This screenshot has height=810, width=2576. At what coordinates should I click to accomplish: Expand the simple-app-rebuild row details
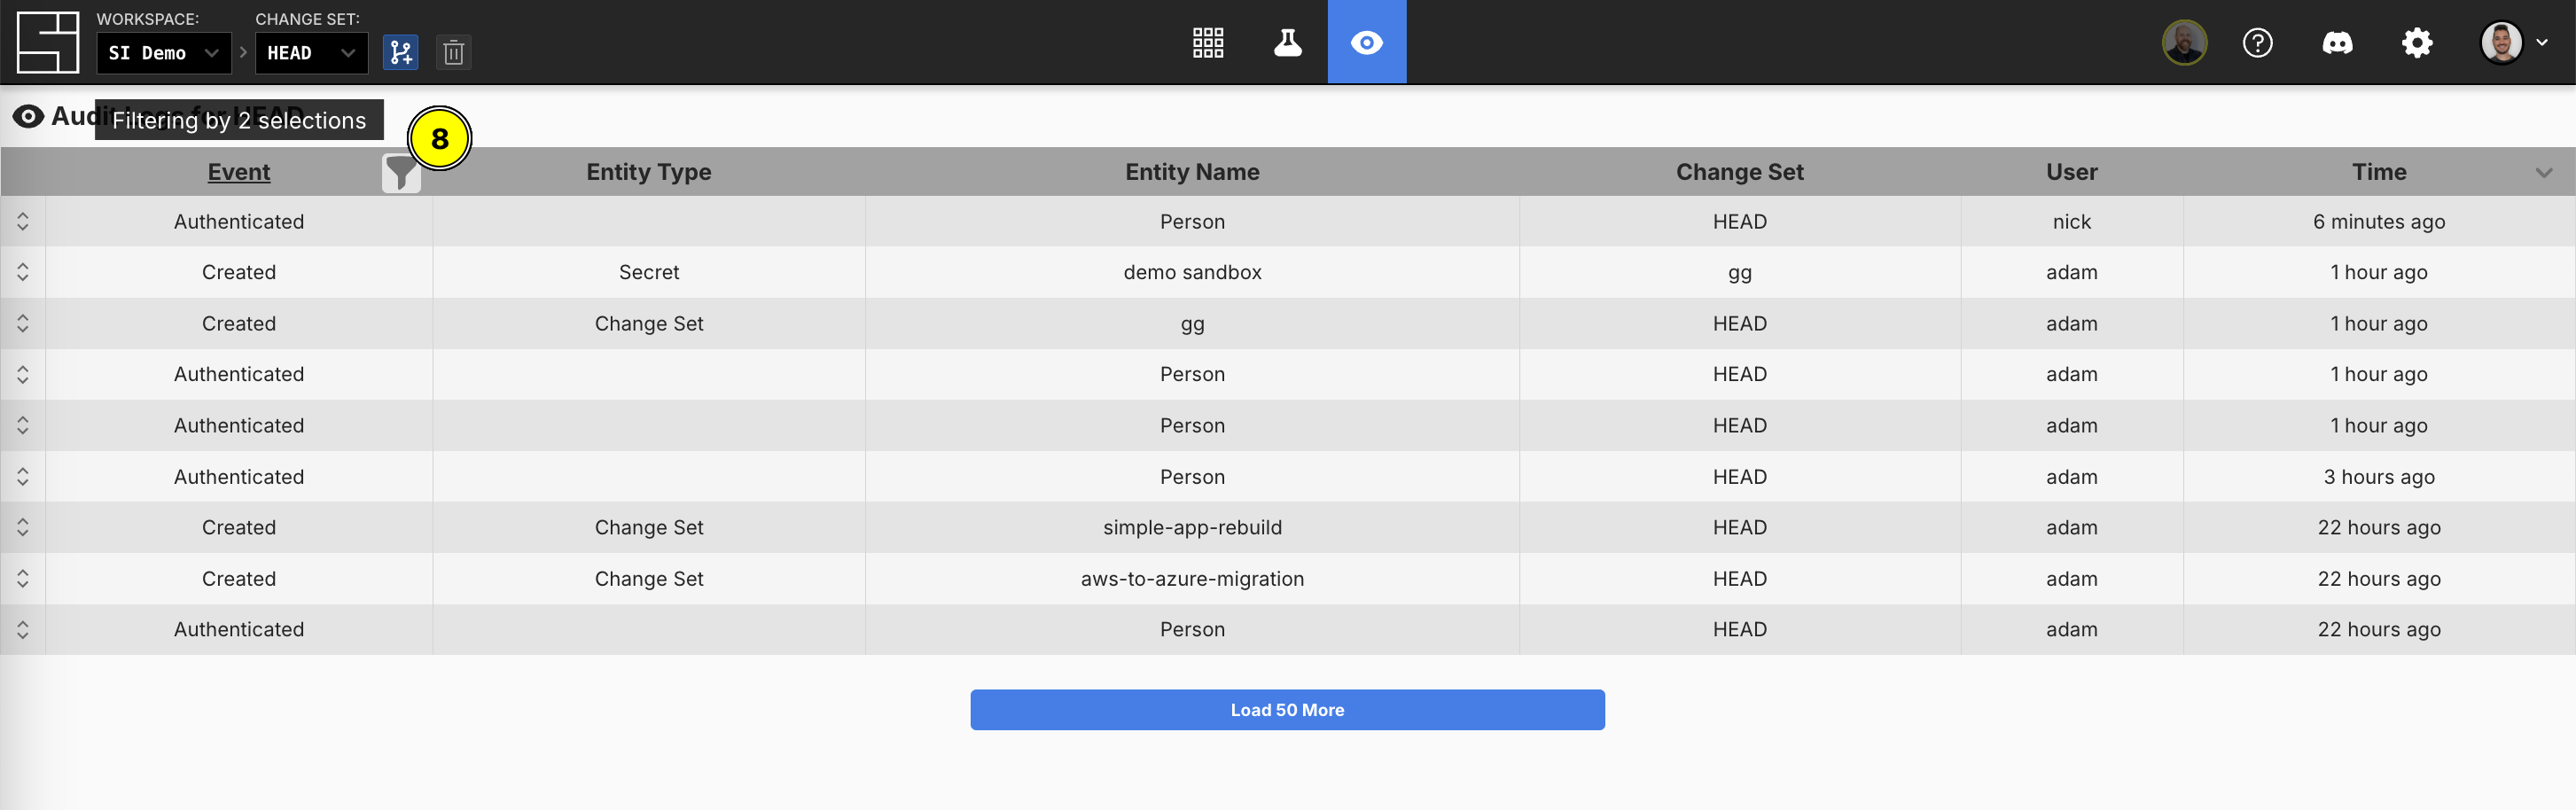(23, 527)
